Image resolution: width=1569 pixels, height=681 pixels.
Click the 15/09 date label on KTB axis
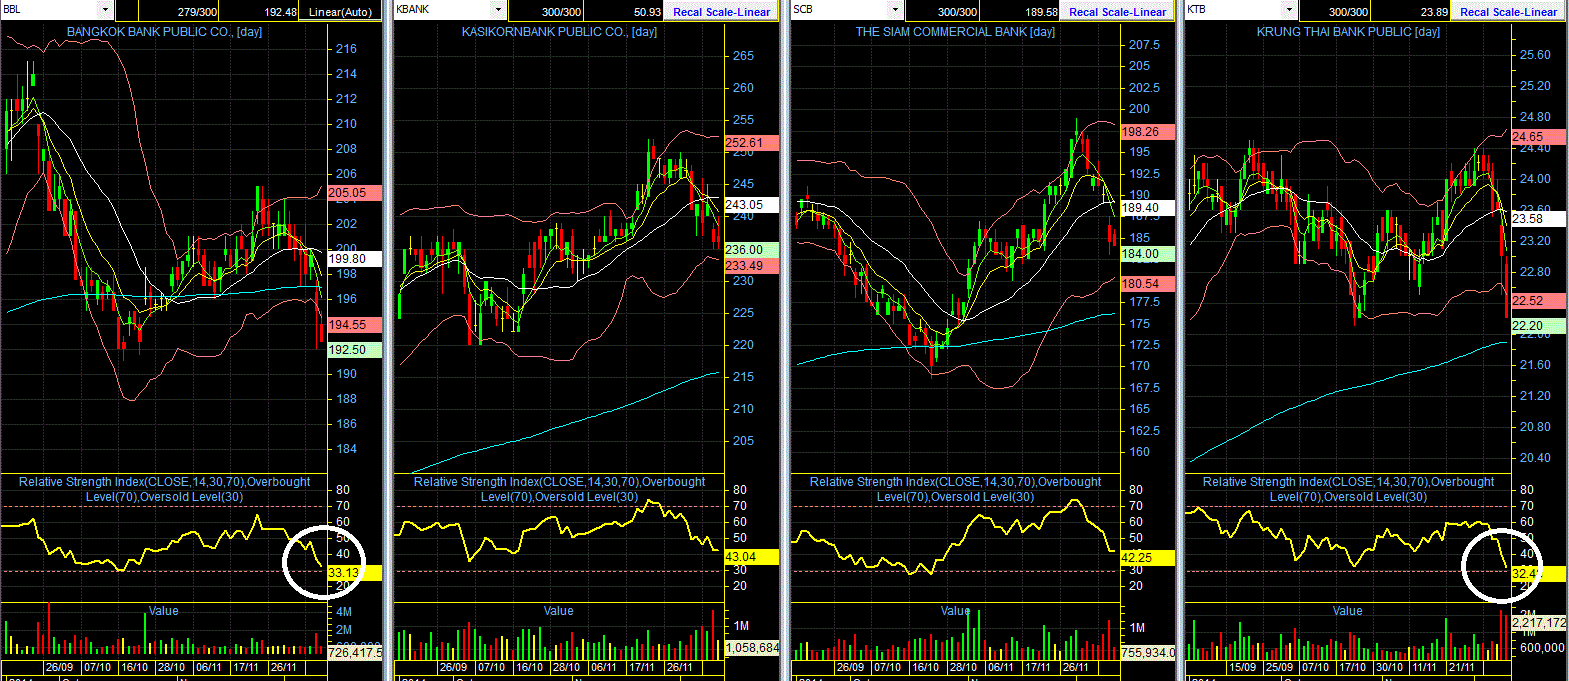pyautogui.click(x=1243, y=667)
